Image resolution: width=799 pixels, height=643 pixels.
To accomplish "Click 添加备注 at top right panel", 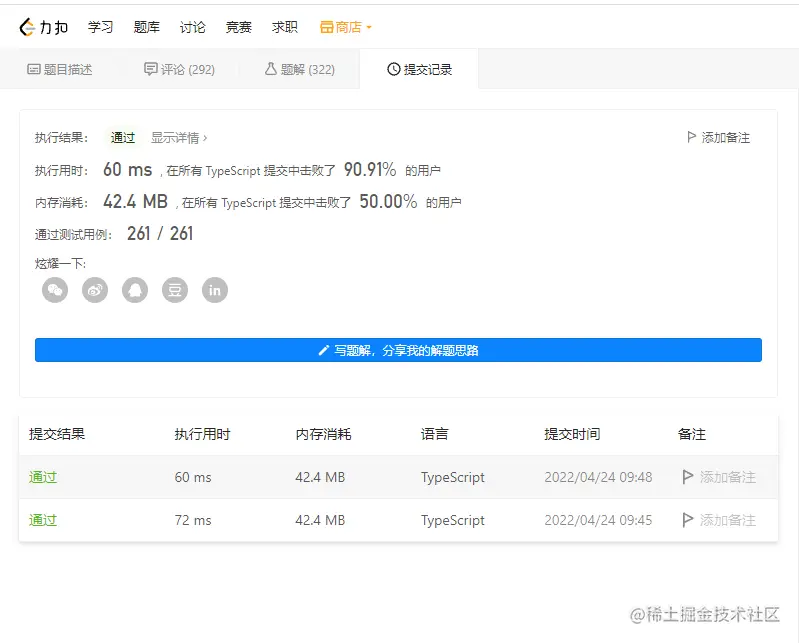I will pos(718,138).
